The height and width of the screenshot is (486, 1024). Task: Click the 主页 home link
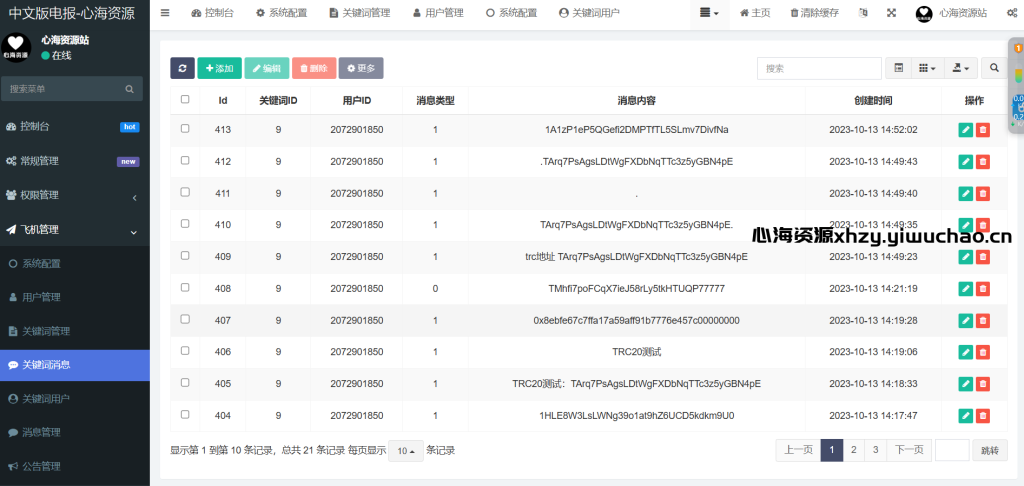[755, 13]
